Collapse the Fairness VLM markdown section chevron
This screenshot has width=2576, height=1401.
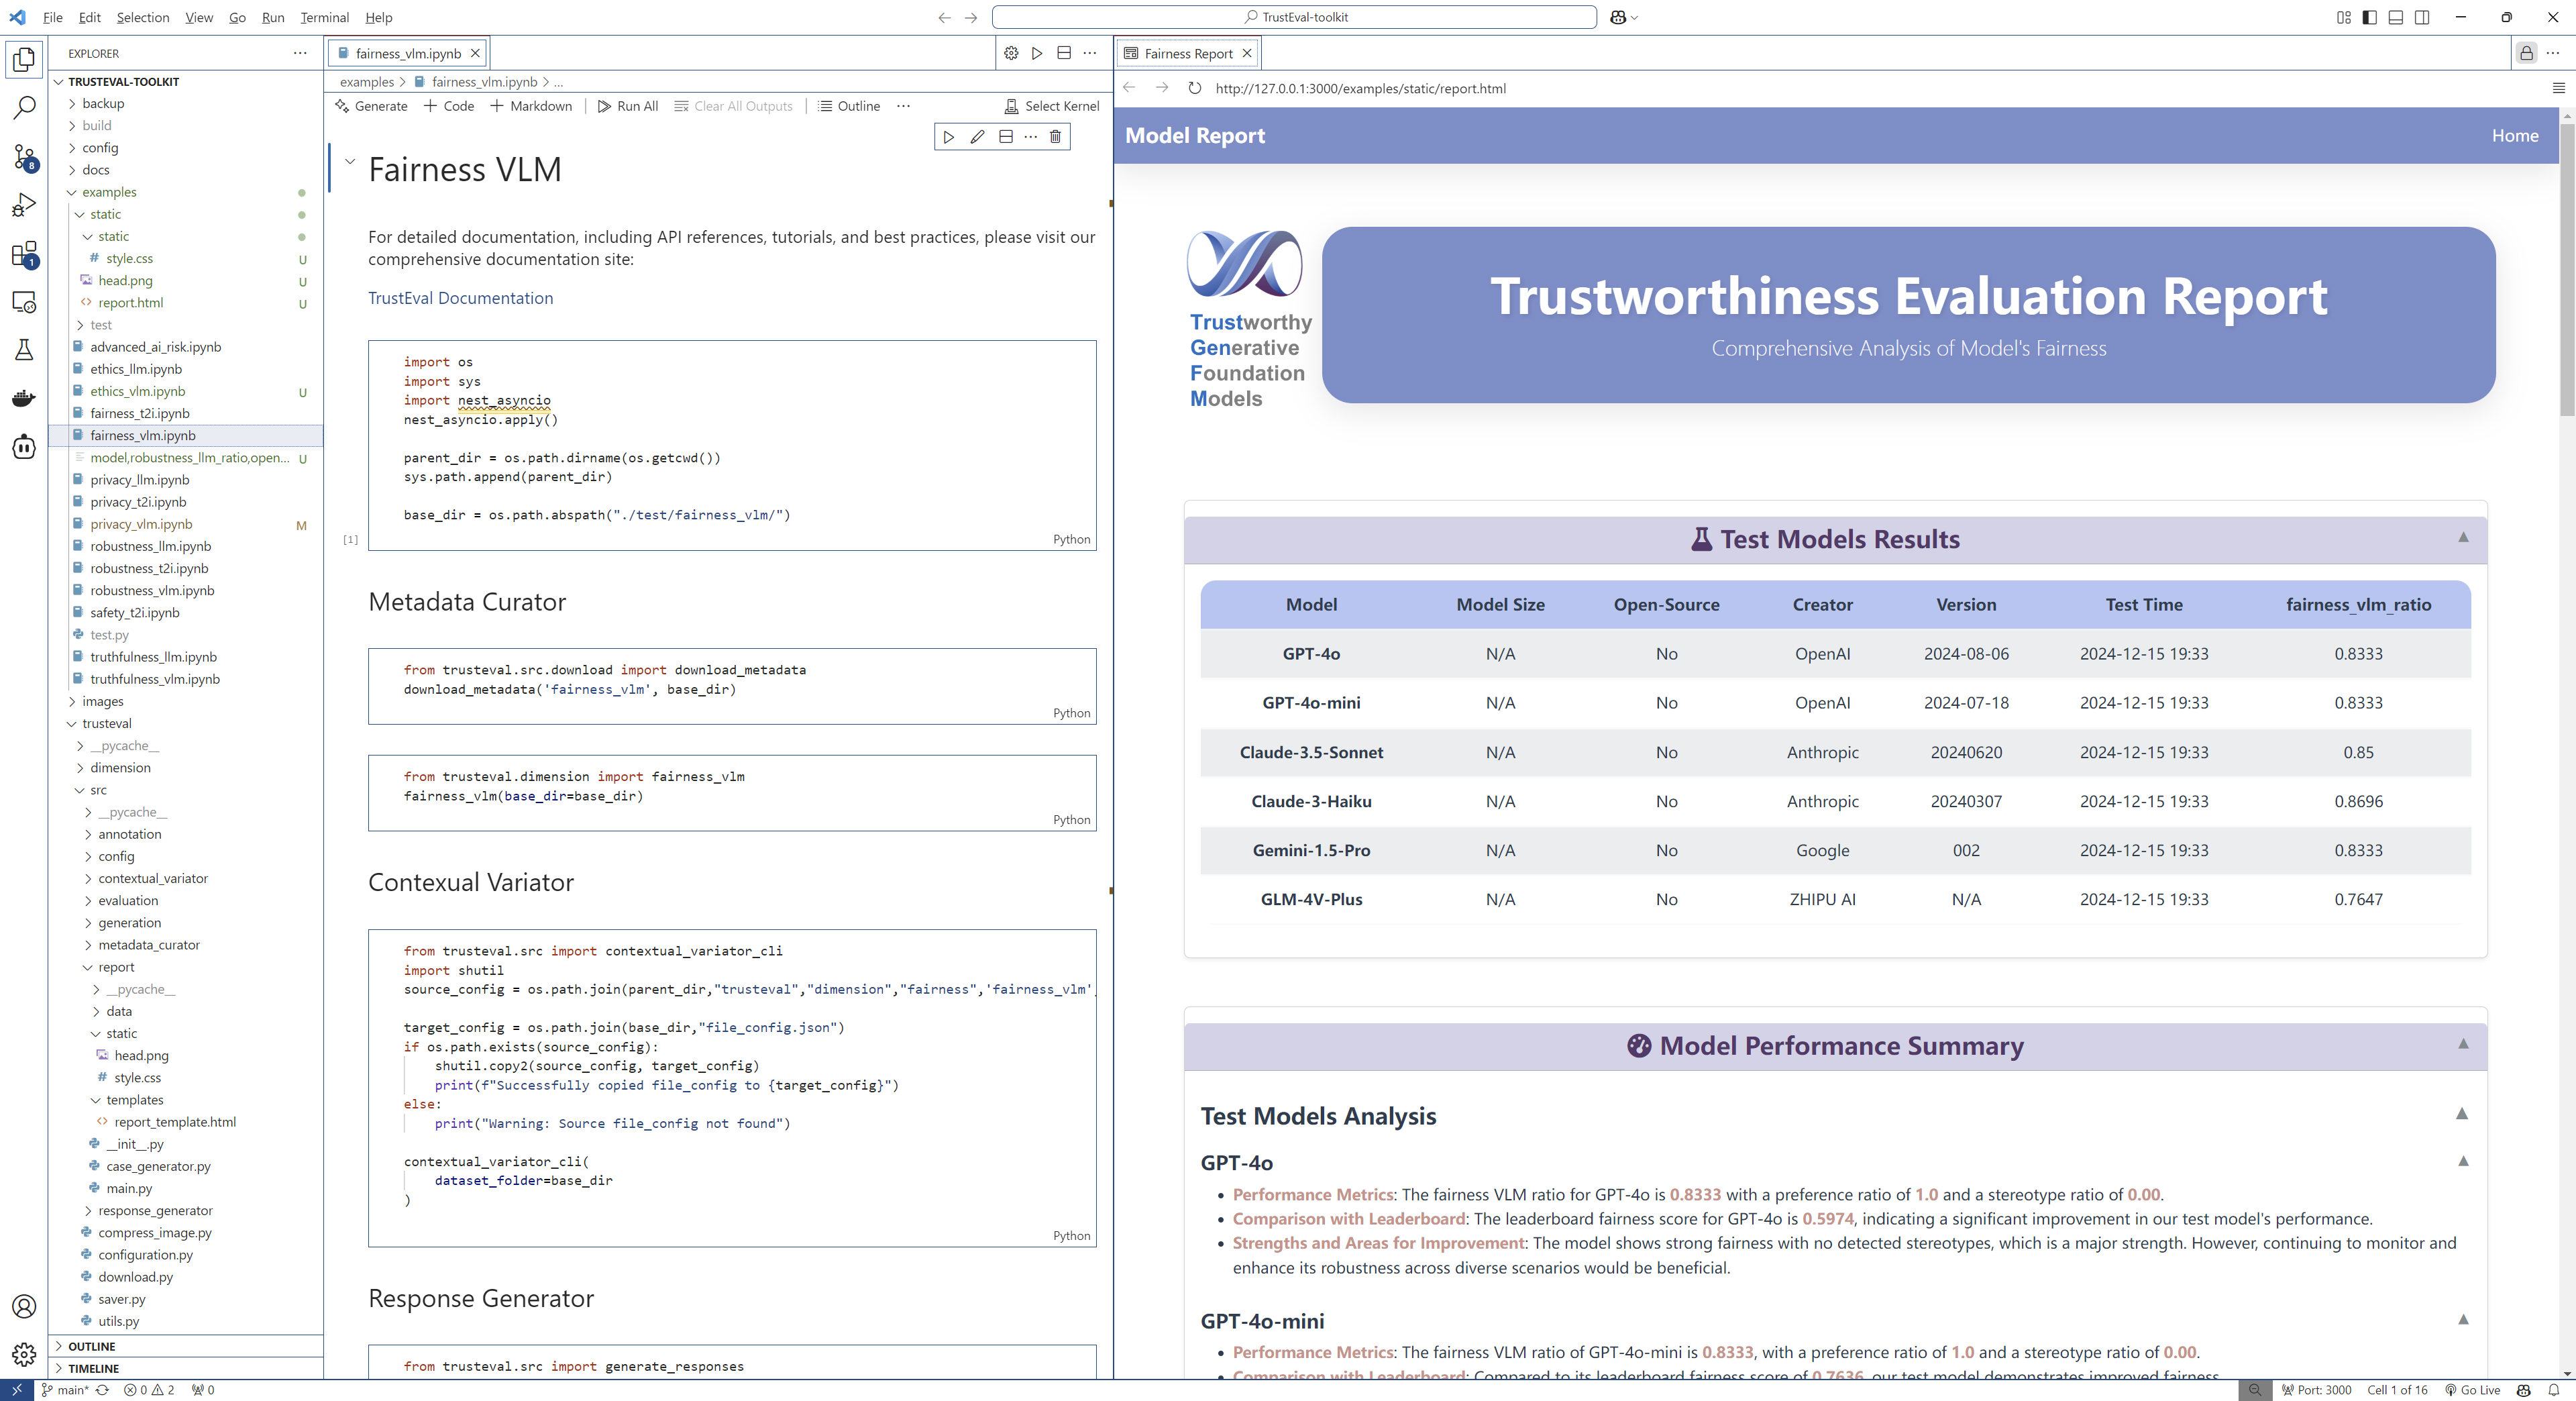pos(350,161)
